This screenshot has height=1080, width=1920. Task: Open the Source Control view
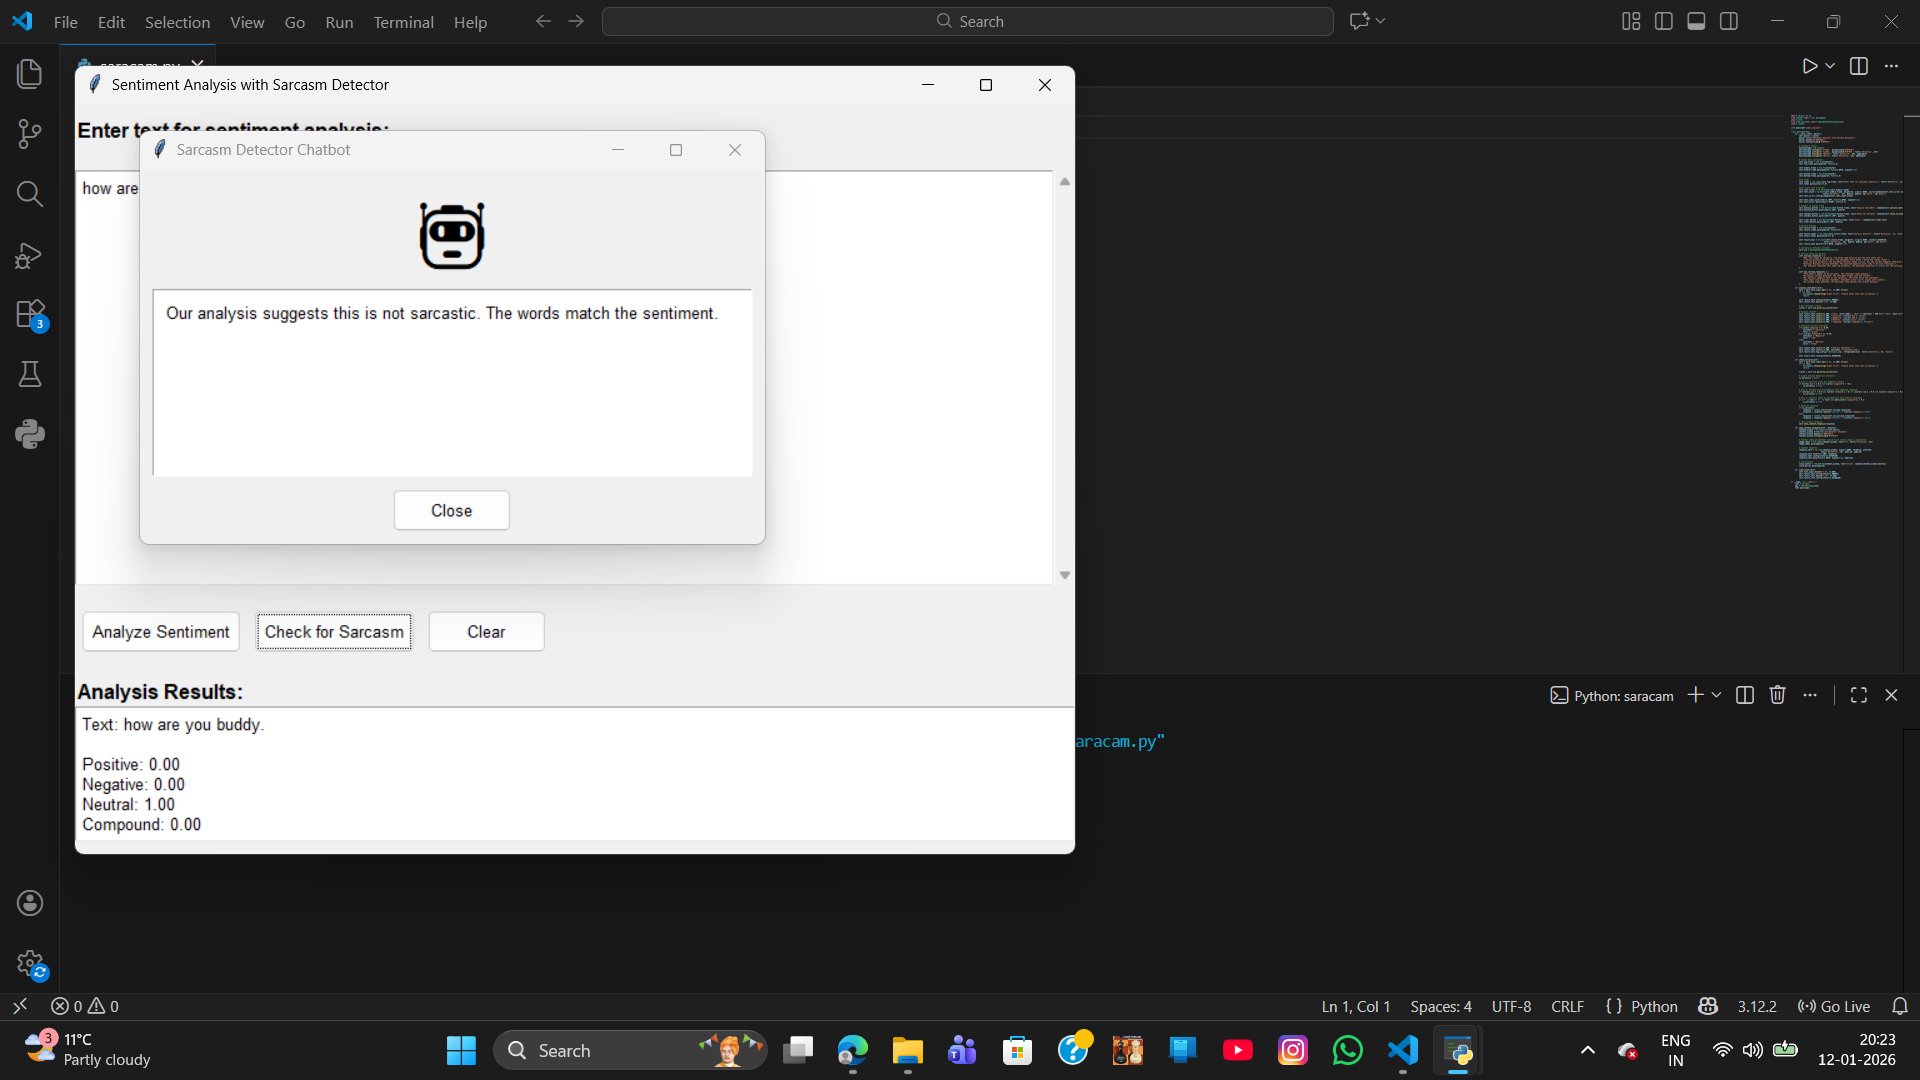[29, 133]
